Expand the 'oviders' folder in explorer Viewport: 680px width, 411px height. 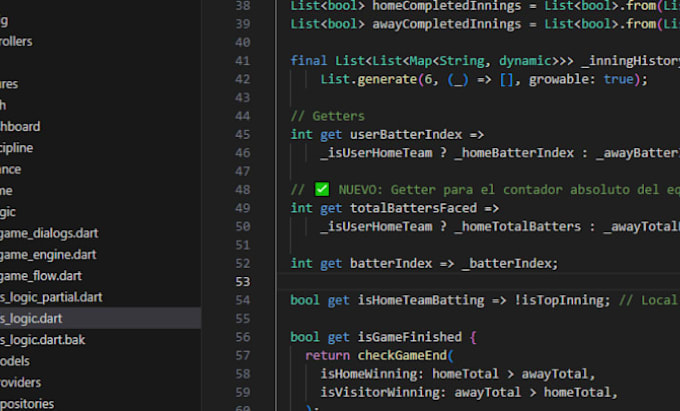pyautogui.click(x=20, y=382)
